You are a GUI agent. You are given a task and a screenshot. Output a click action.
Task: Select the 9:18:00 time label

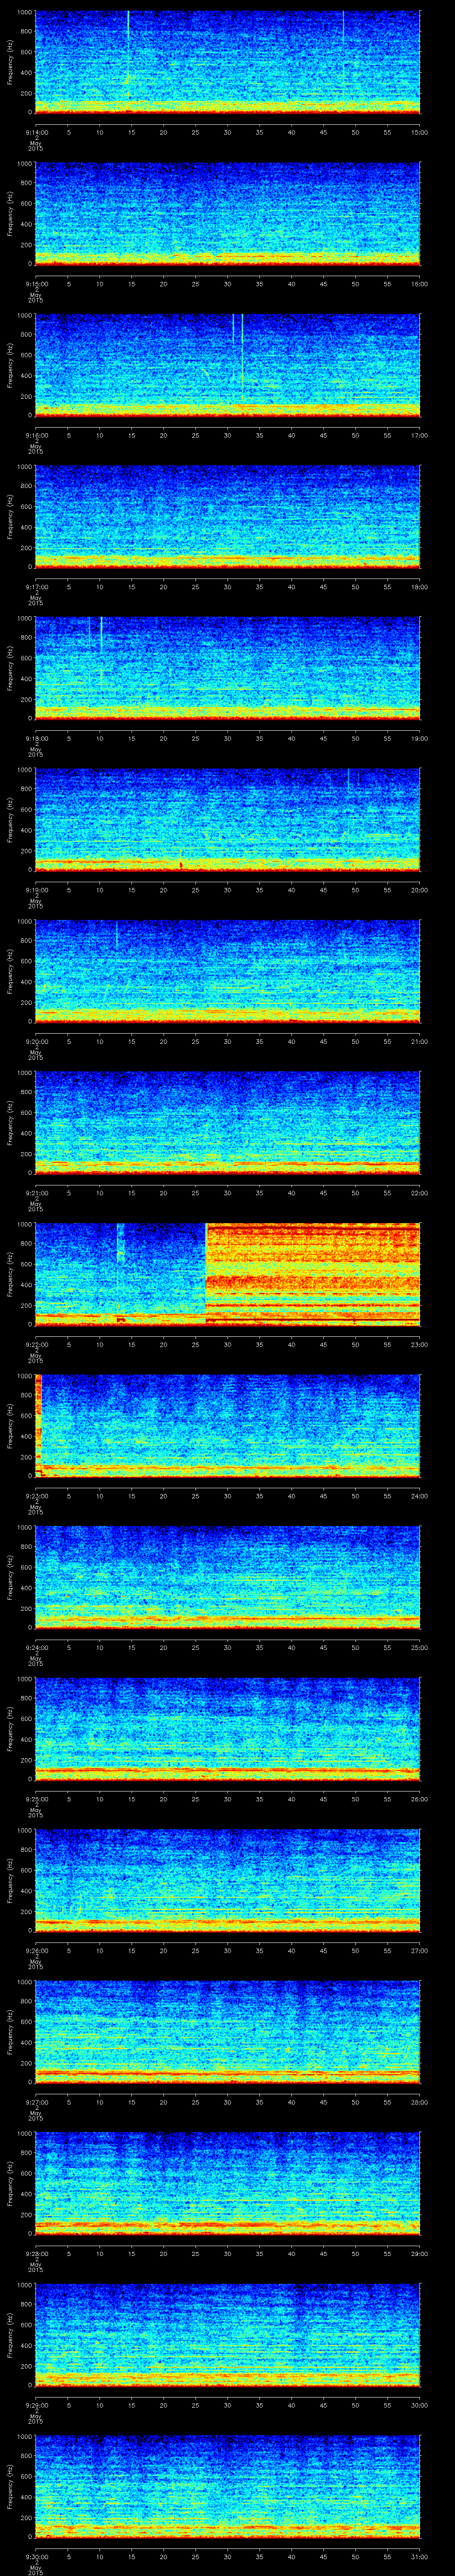[36, 737]
